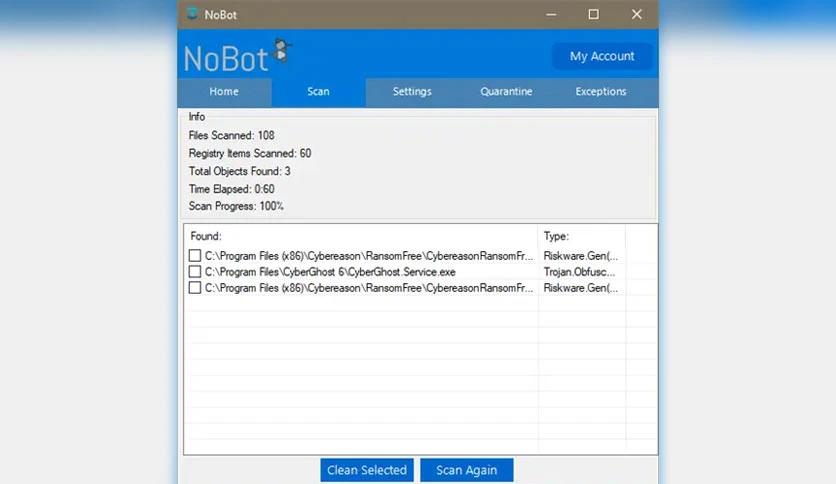Open My Account

602,56
